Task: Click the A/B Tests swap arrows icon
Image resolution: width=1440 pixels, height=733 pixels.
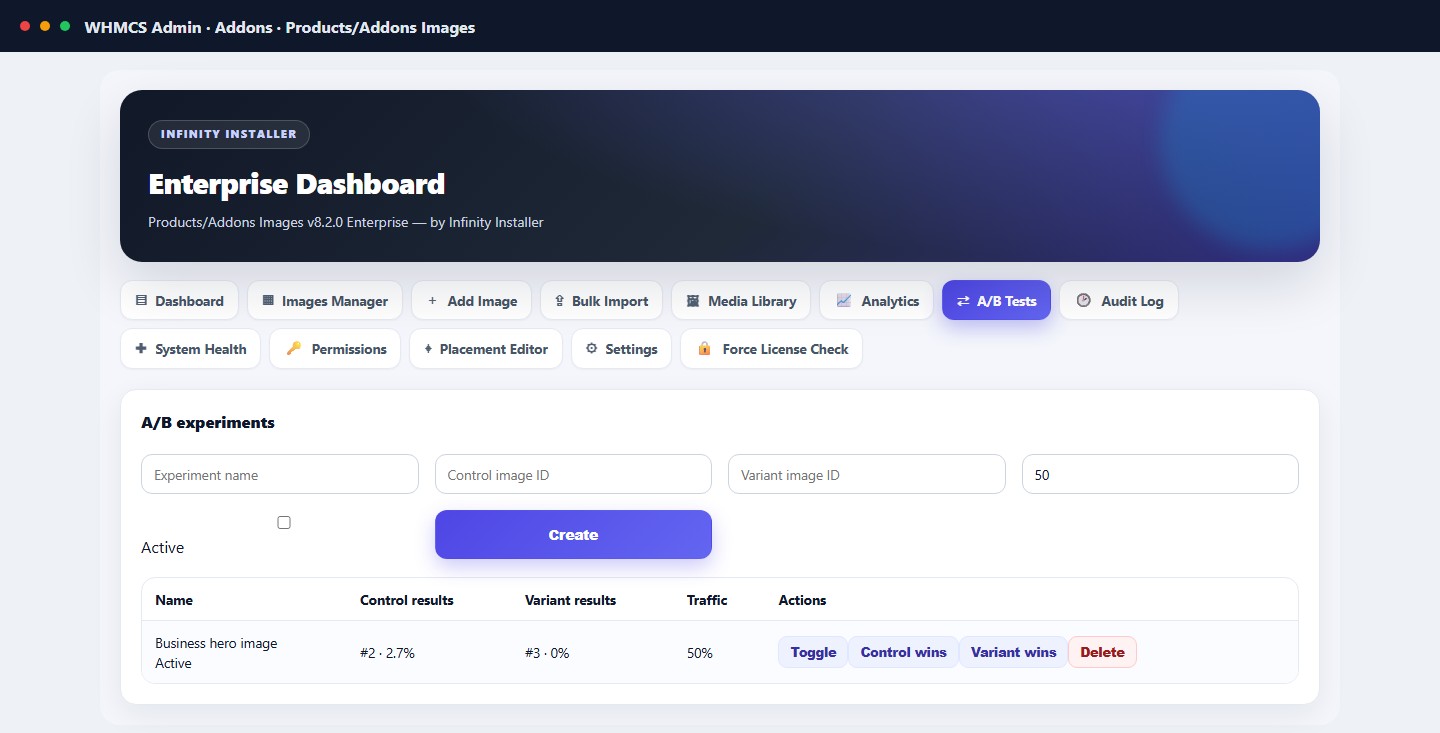Action: click(x=963, y=300)
